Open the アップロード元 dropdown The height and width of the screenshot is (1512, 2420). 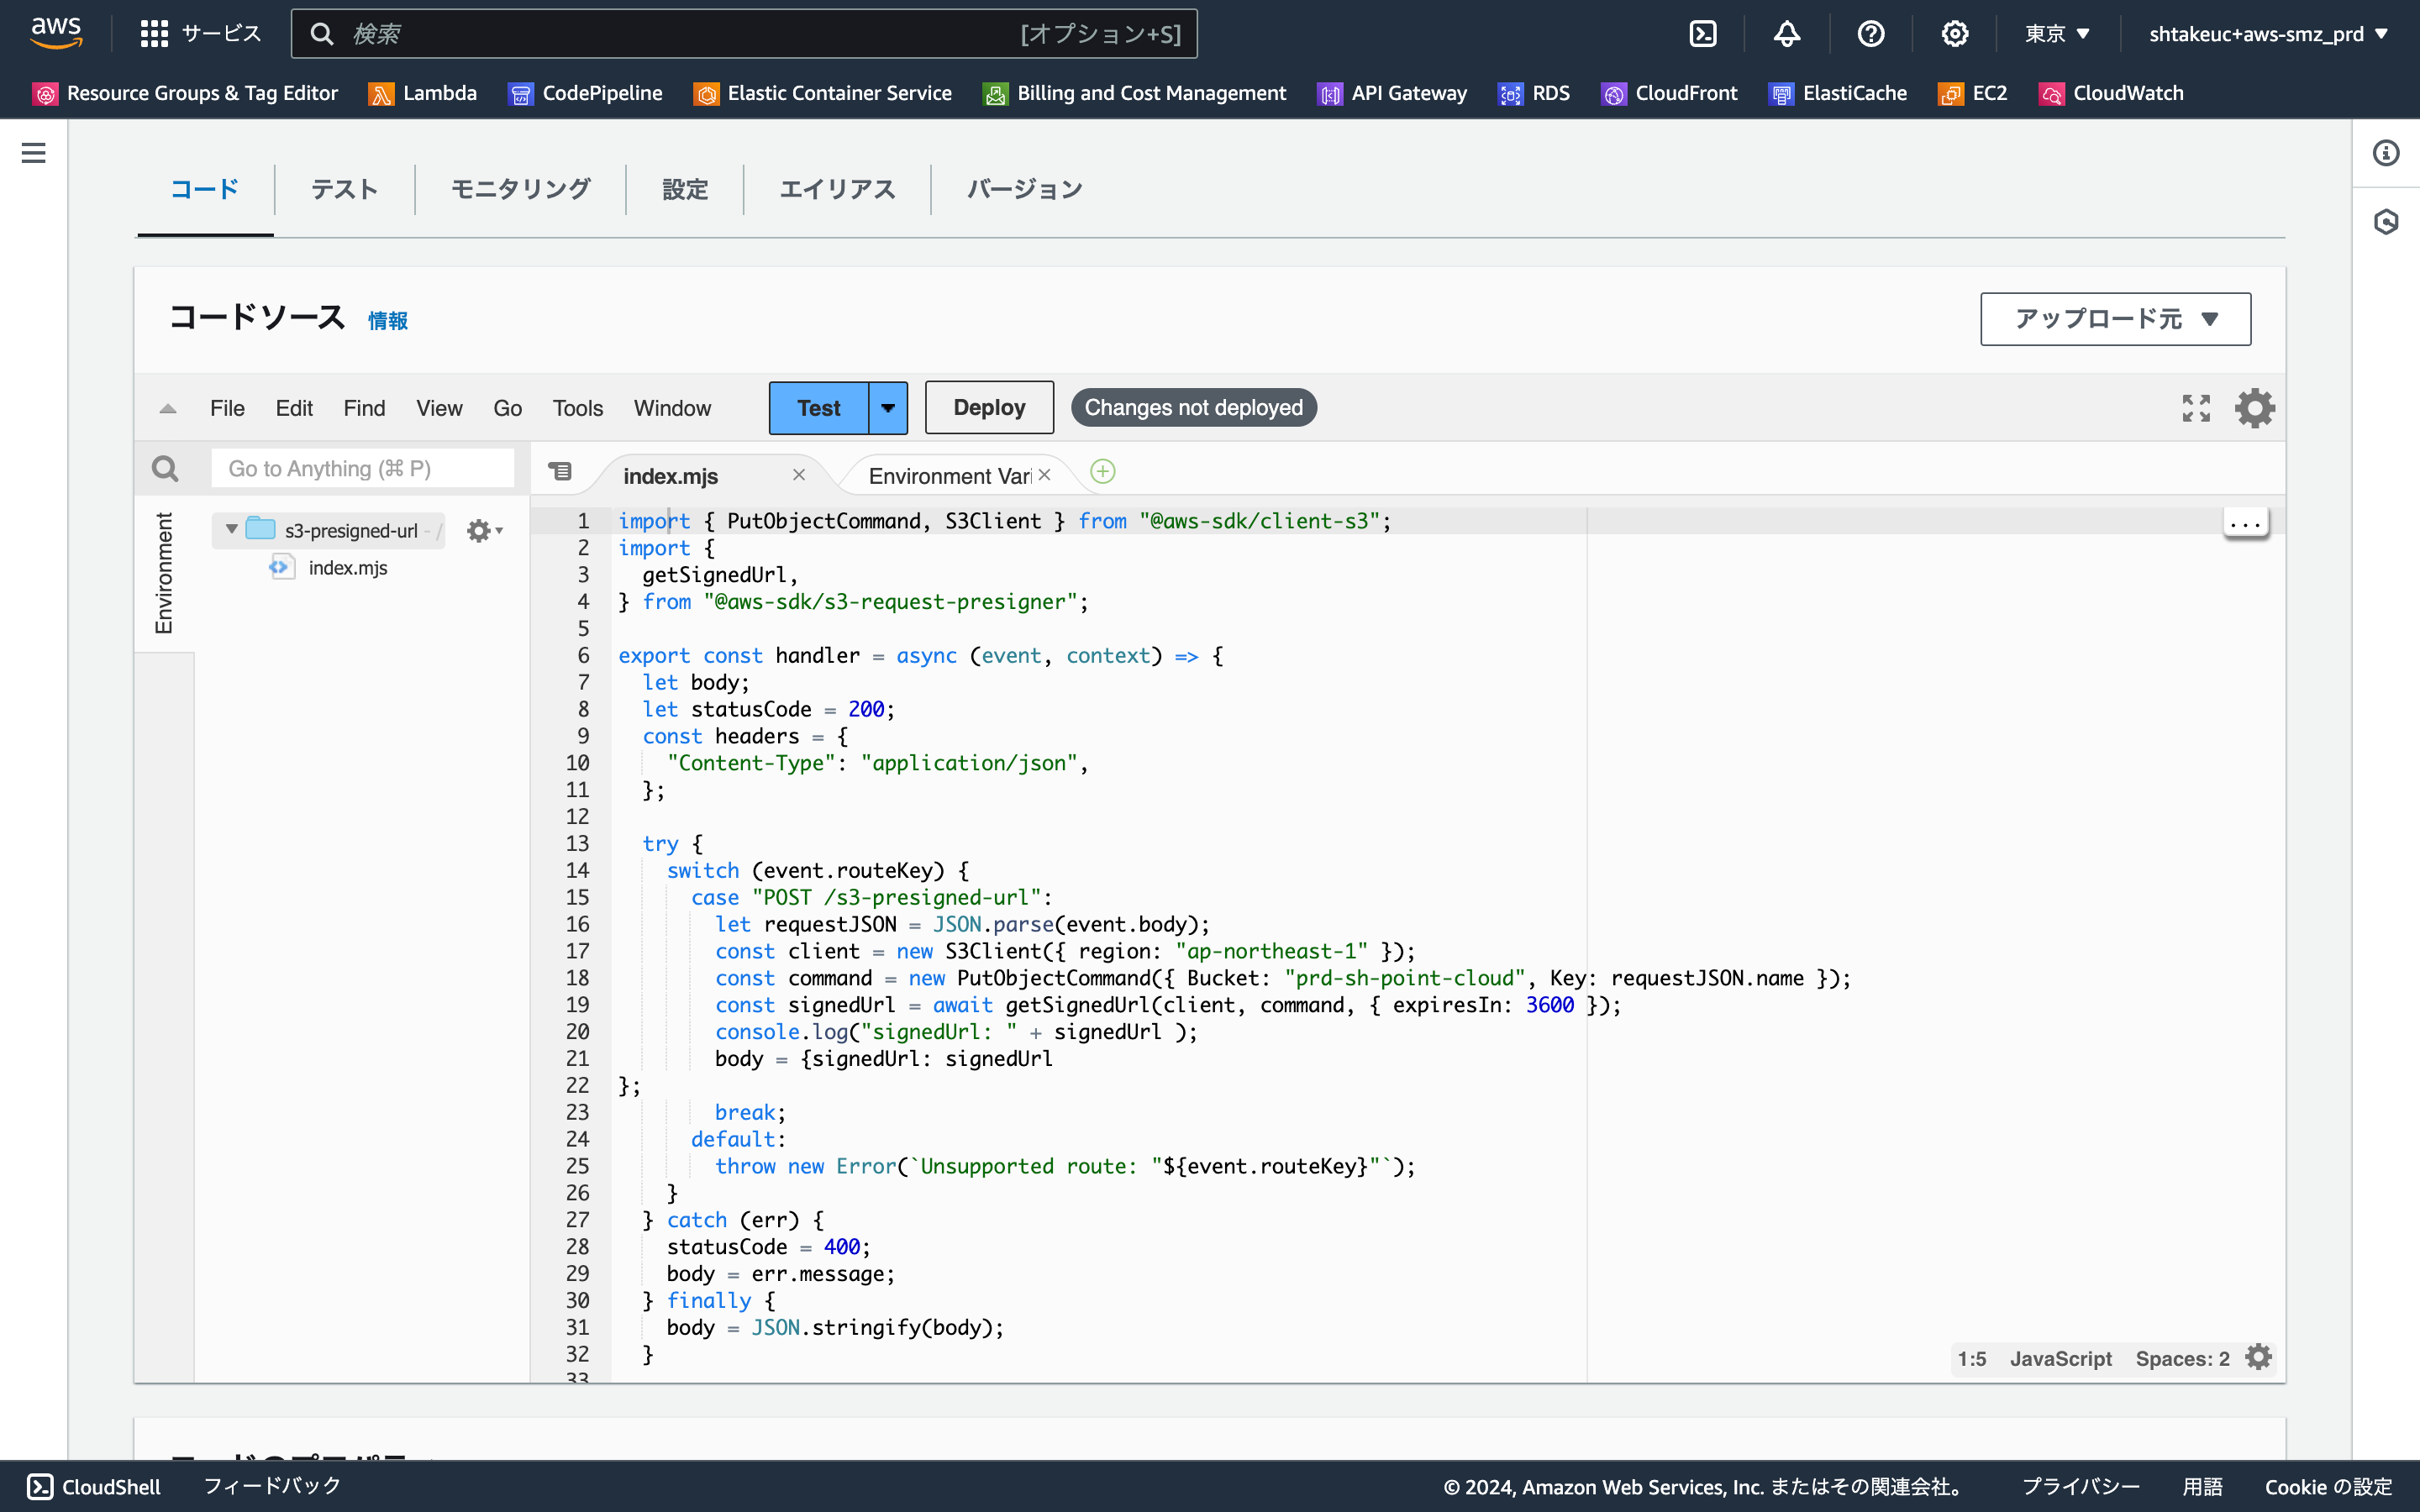click(2114, 318)
